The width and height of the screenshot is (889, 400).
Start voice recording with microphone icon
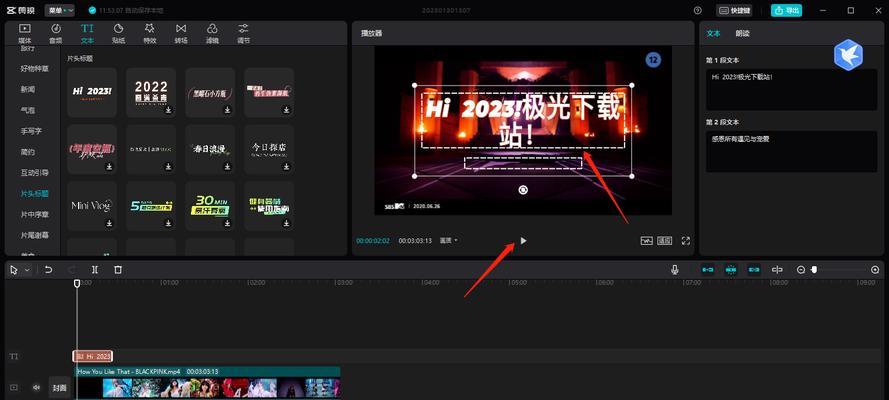click(675, 270)
